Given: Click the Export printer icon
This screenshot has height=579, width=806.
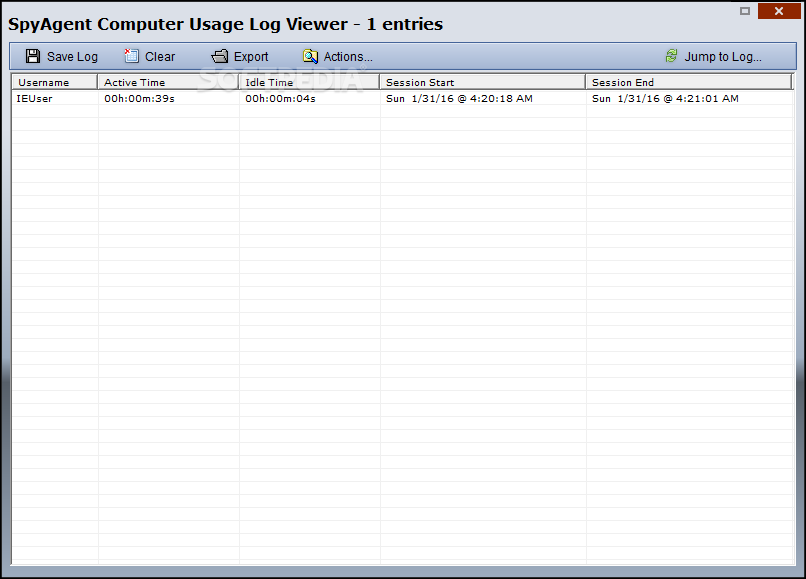Looking at the screenshot, I should (x=220, y=56).
